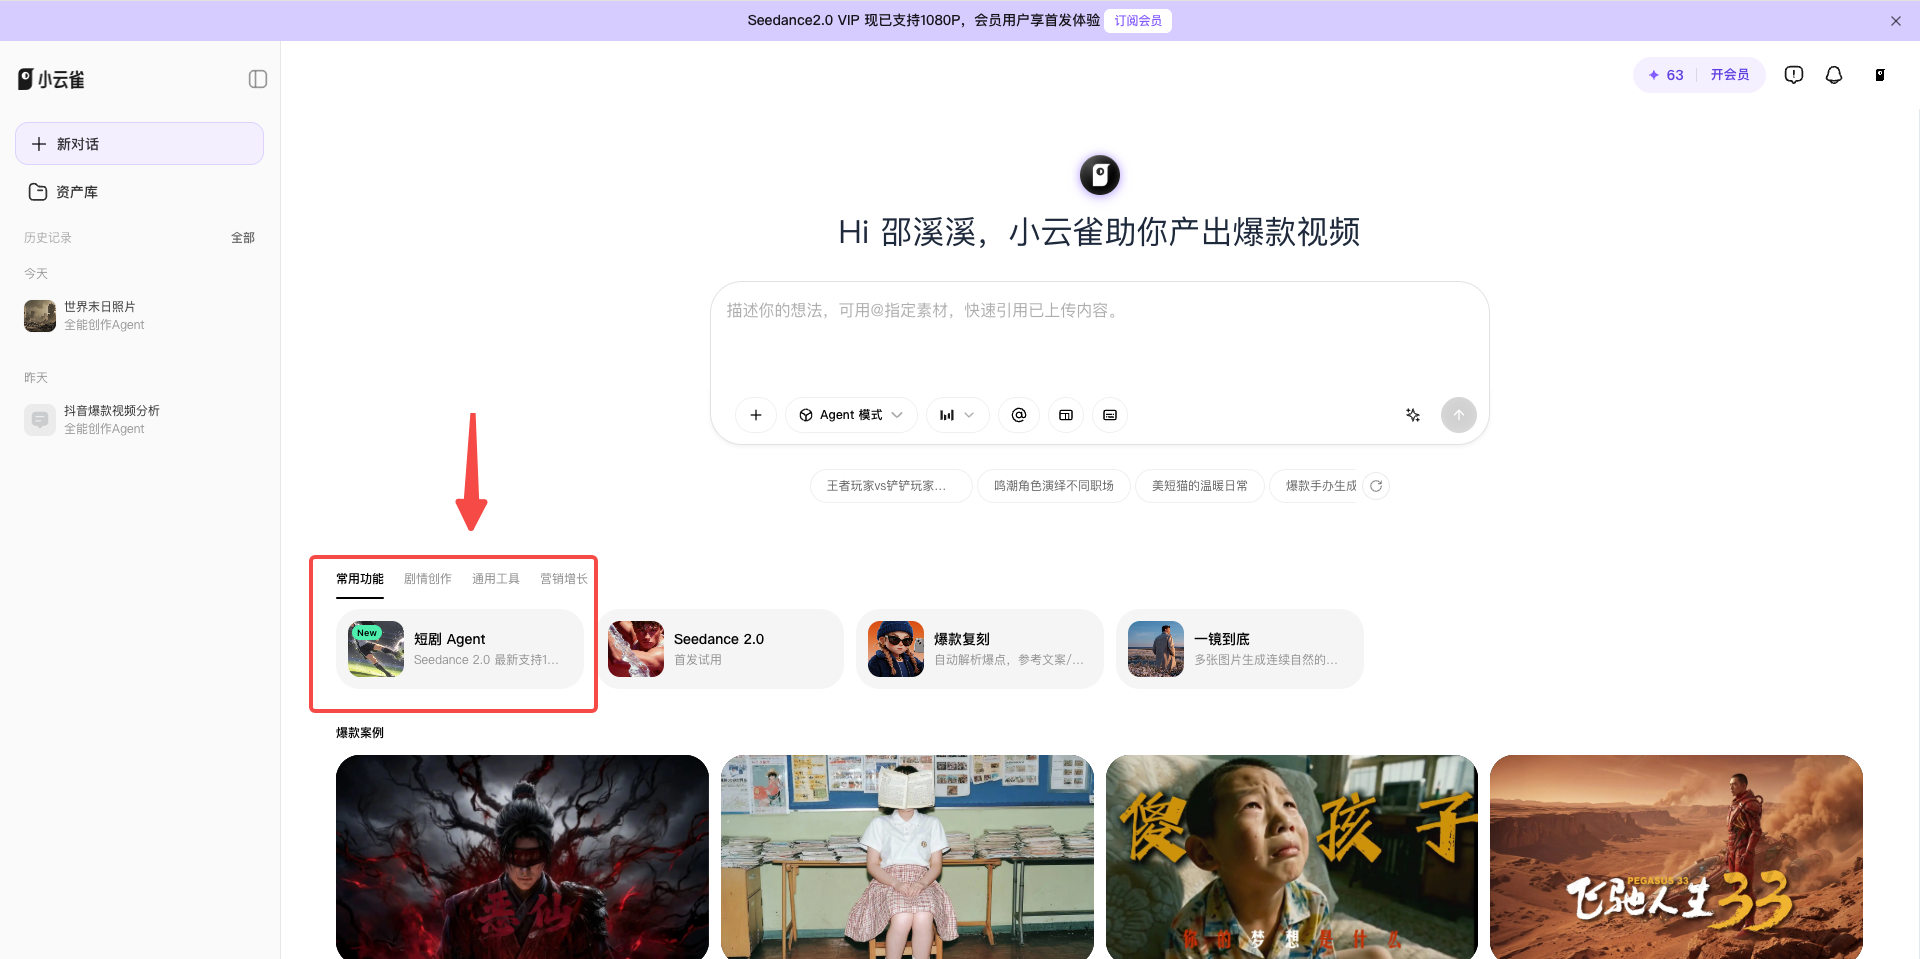Click the prompt enhance sparkle icon

(x=1413, y=415)
